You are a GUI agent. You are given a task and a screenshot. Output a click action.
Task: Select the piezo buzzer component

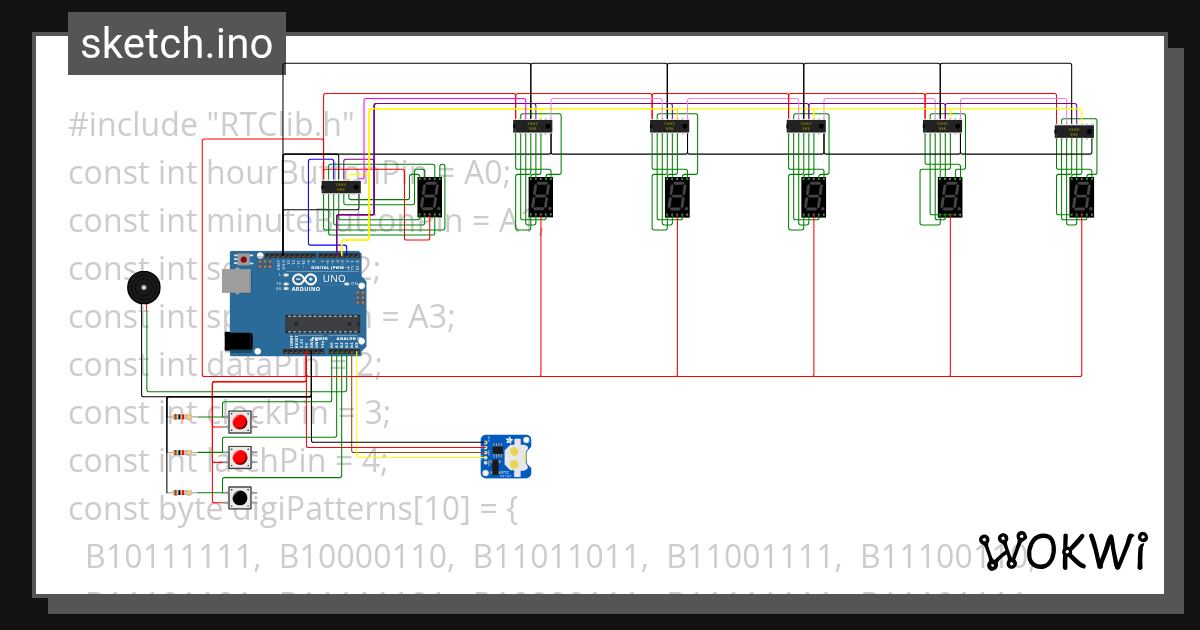(x=143, y=285)
